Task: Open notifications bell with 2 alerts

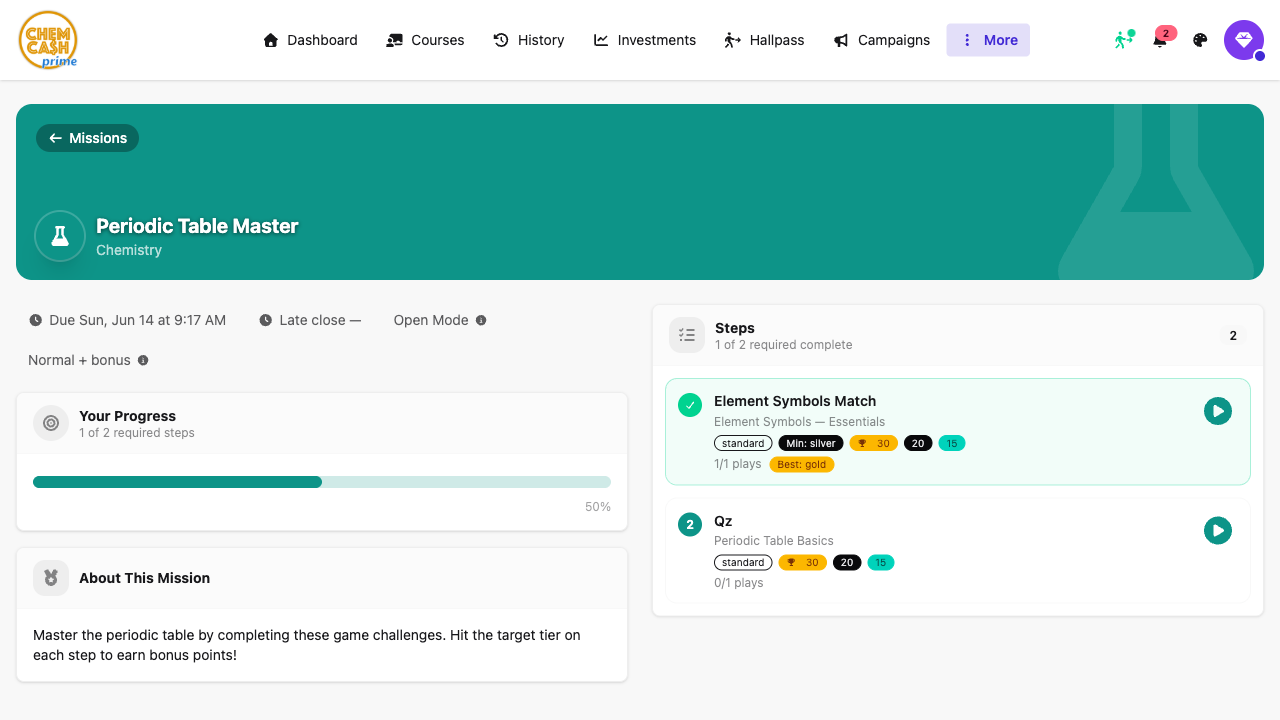Action: (1161, 39)
